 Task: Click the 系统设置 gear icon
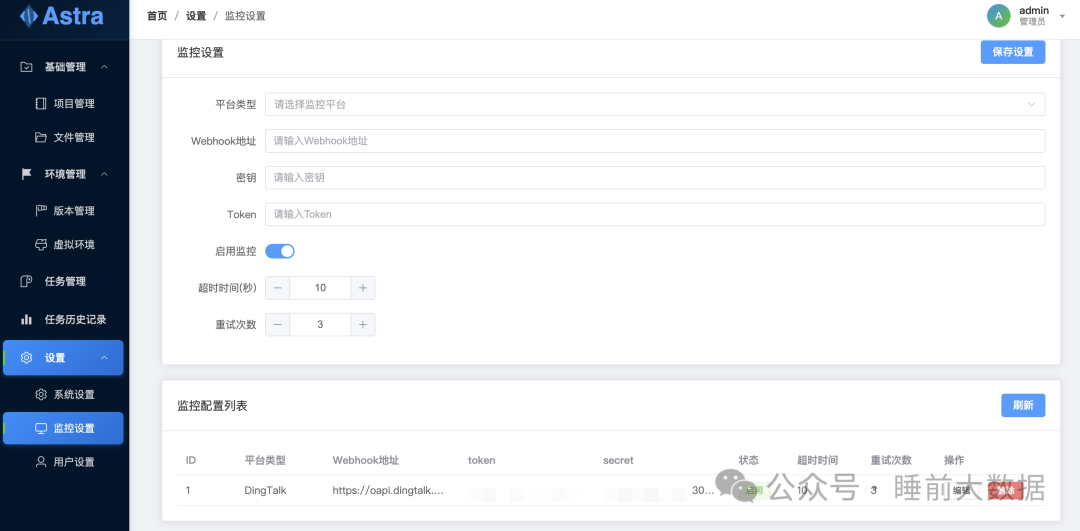tap(41, 395)
